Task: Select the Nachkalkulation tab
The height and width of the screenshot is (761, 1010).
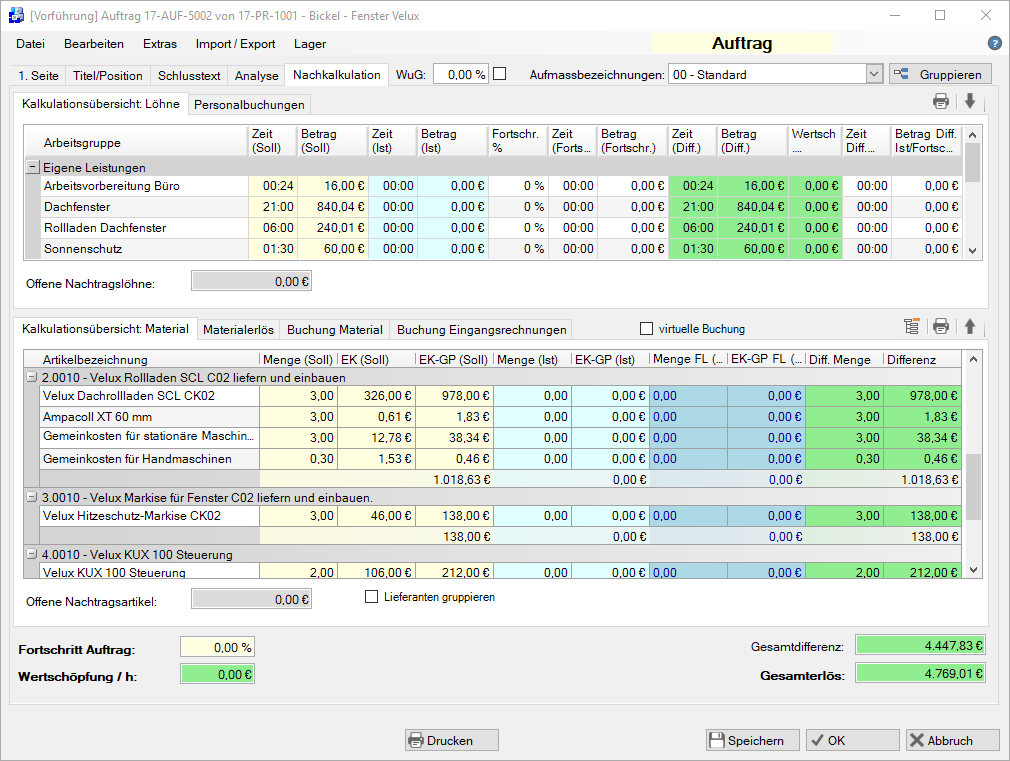Action: click(x=337, y=75)
